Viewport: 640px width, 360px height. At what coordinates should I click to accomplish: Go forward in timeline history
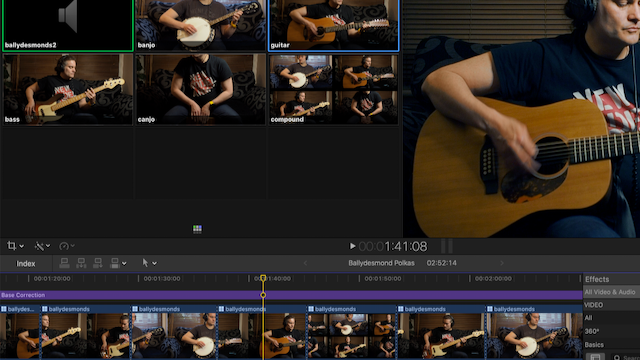502,263
